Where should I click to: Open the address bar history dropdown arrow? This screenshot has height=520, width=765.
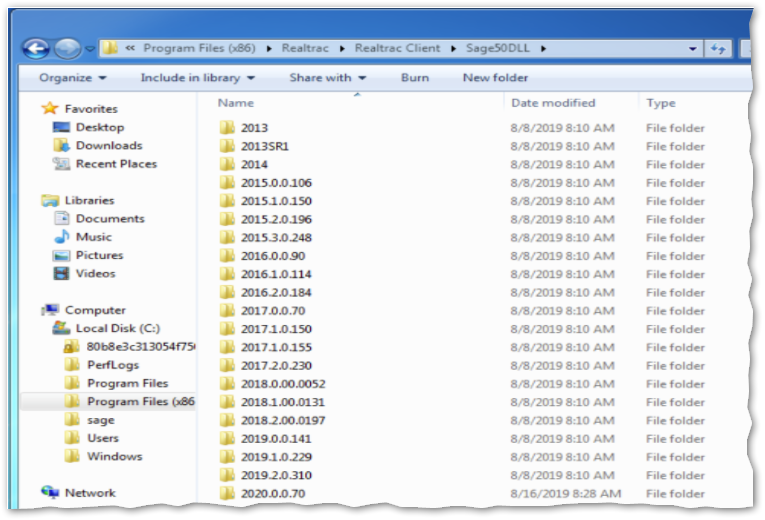(692, 48)
